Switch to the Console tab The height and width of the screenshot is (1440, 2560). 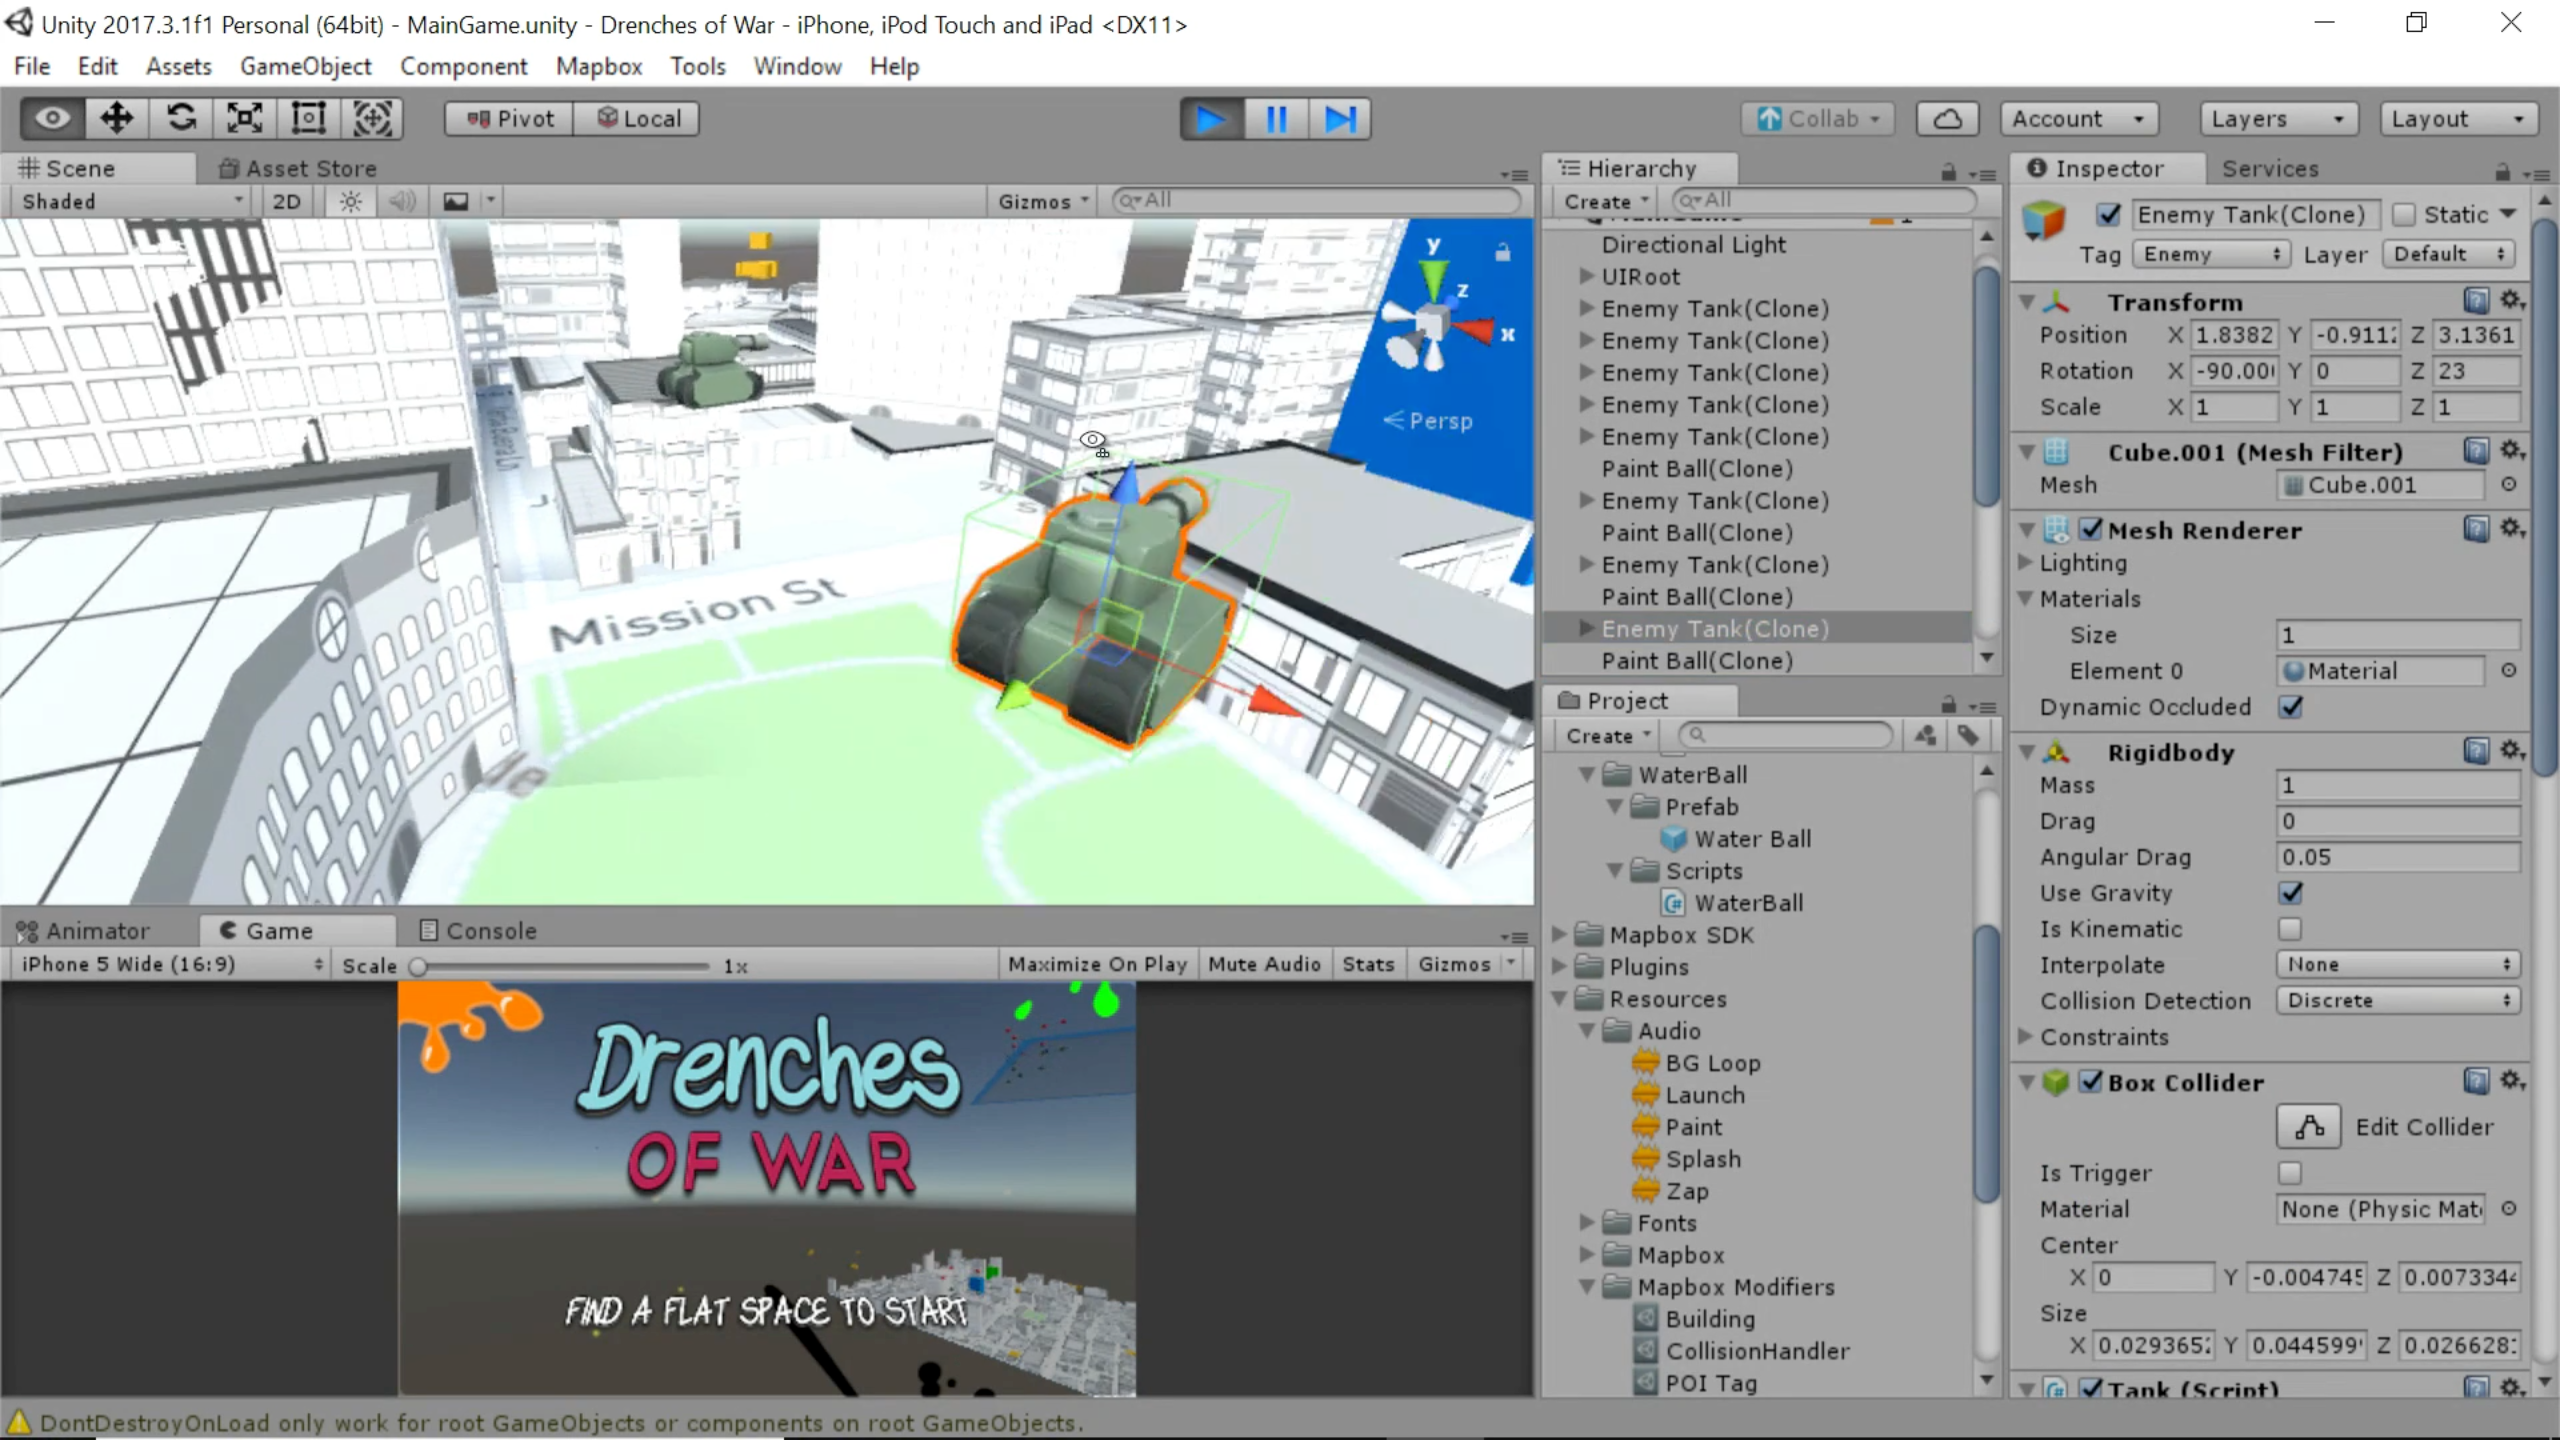pos(478,931)
